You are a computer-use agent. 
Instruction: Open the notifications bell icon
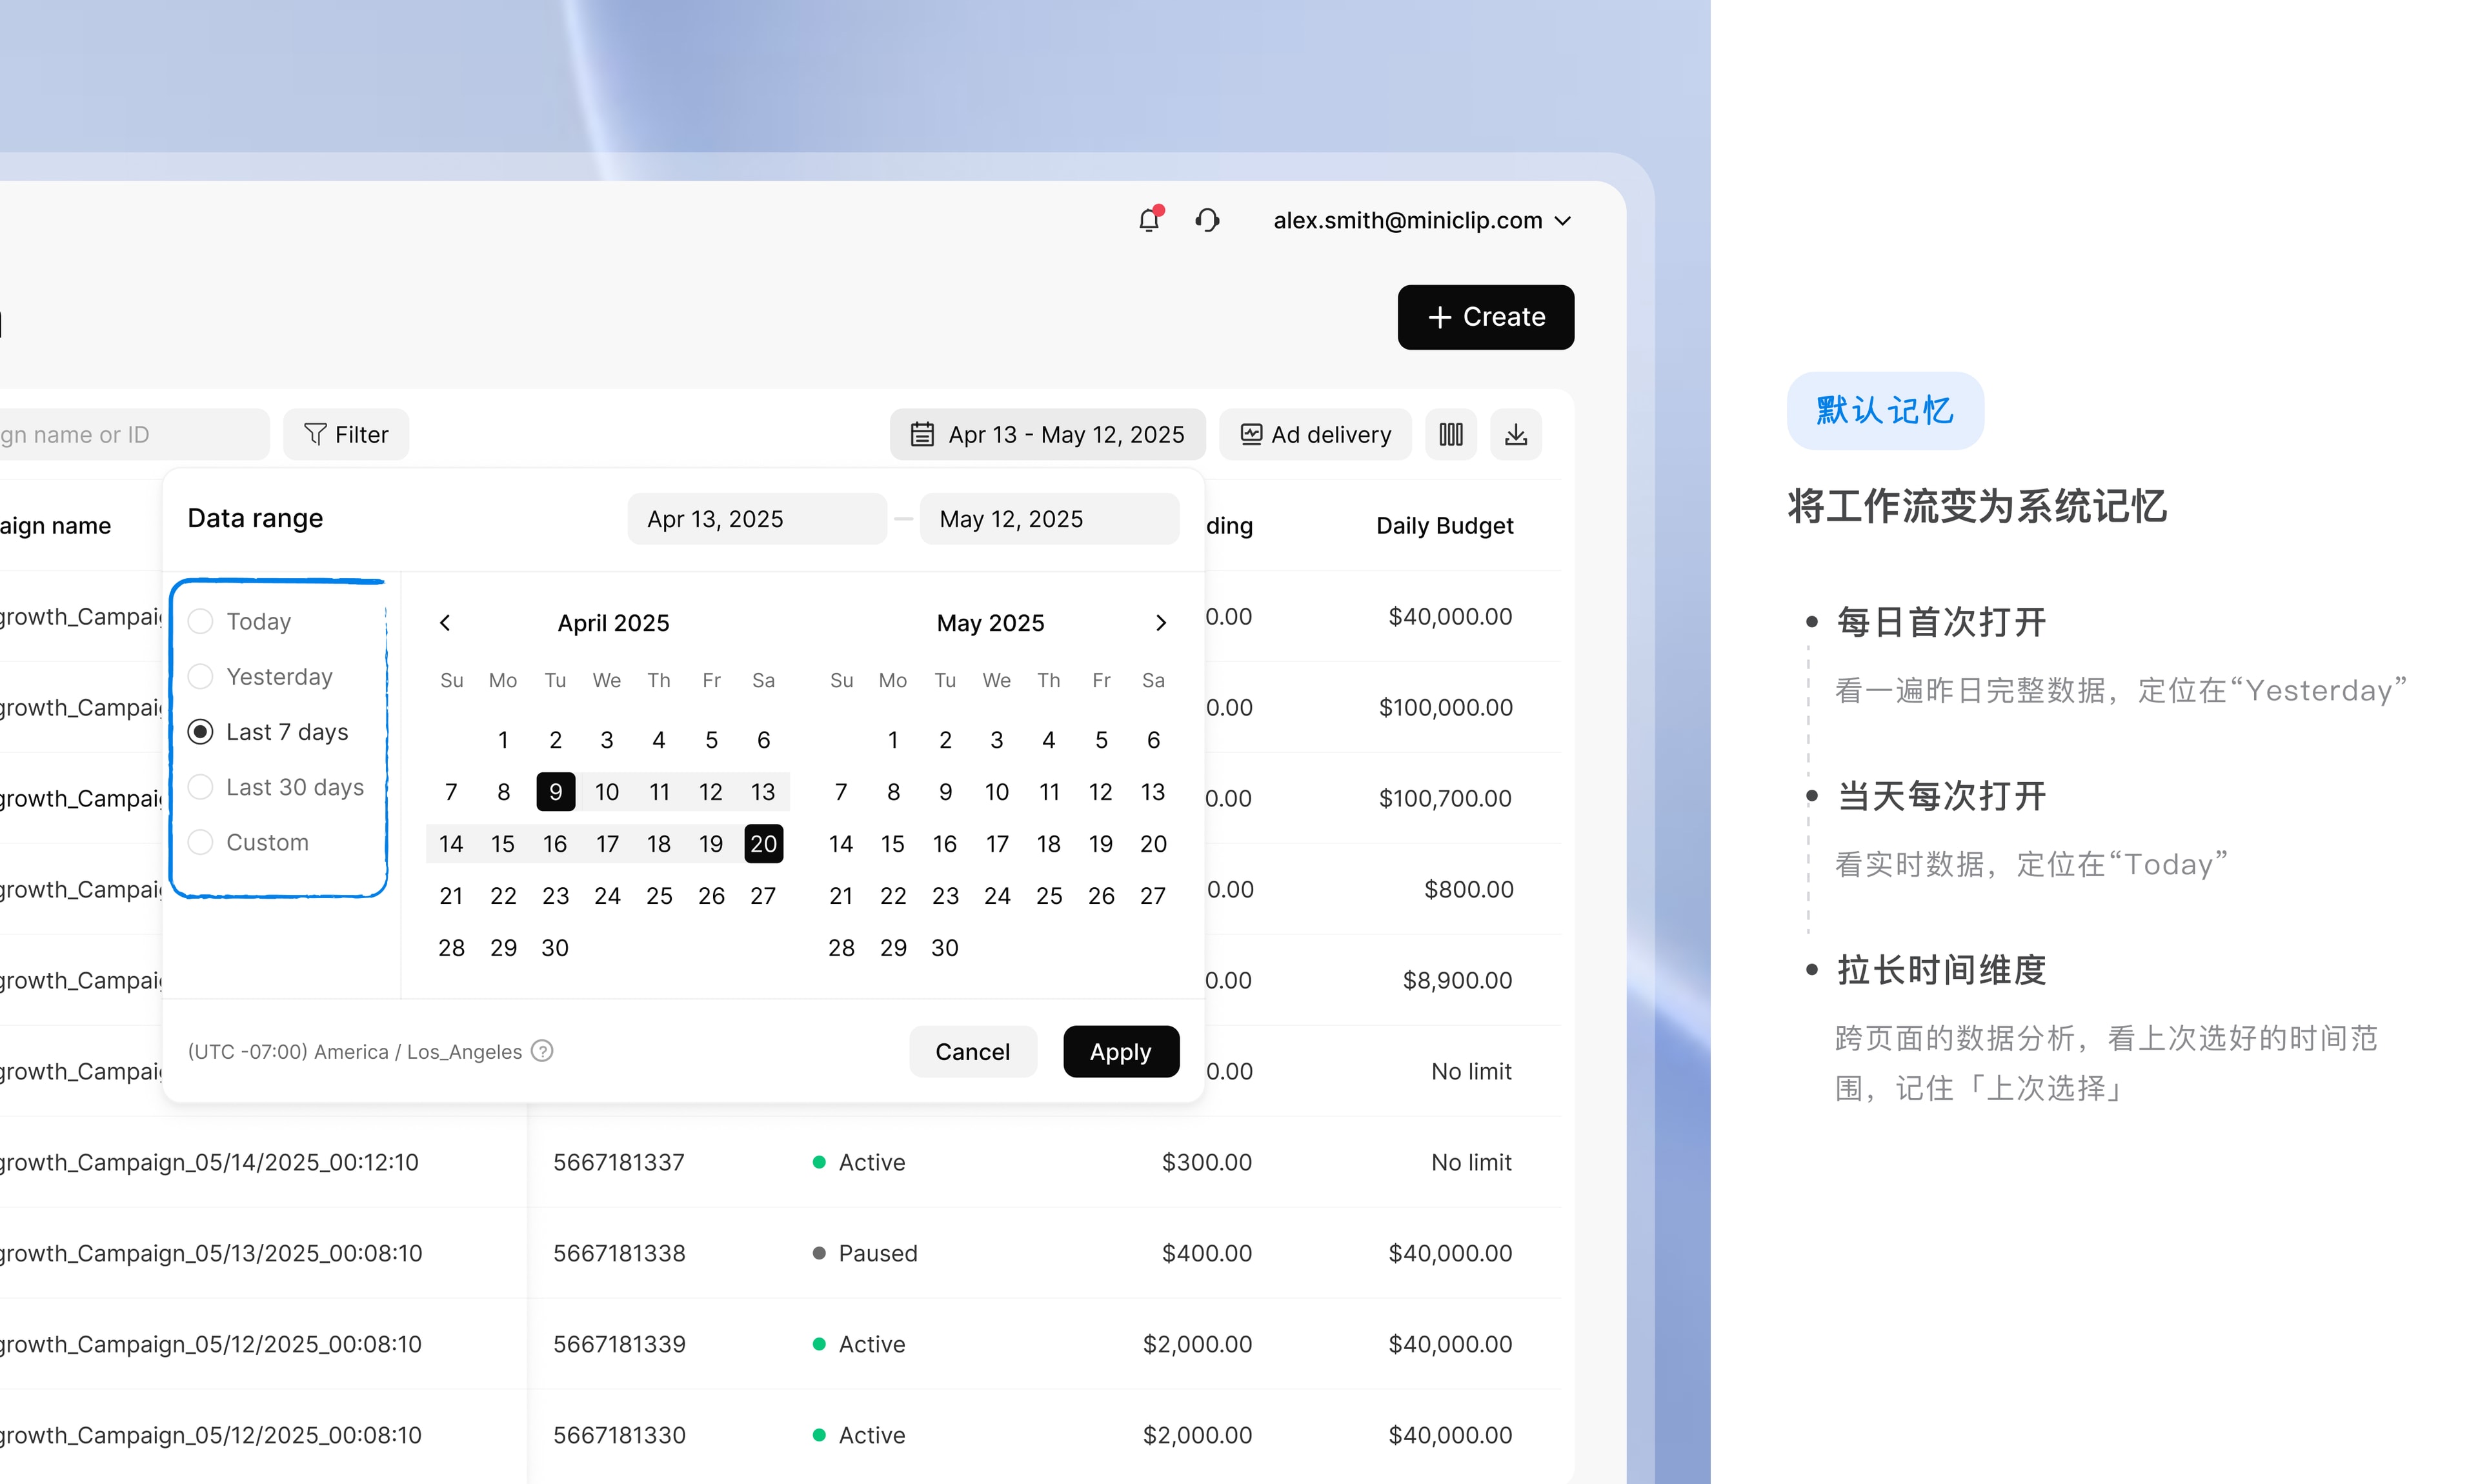pos(1149,220)
